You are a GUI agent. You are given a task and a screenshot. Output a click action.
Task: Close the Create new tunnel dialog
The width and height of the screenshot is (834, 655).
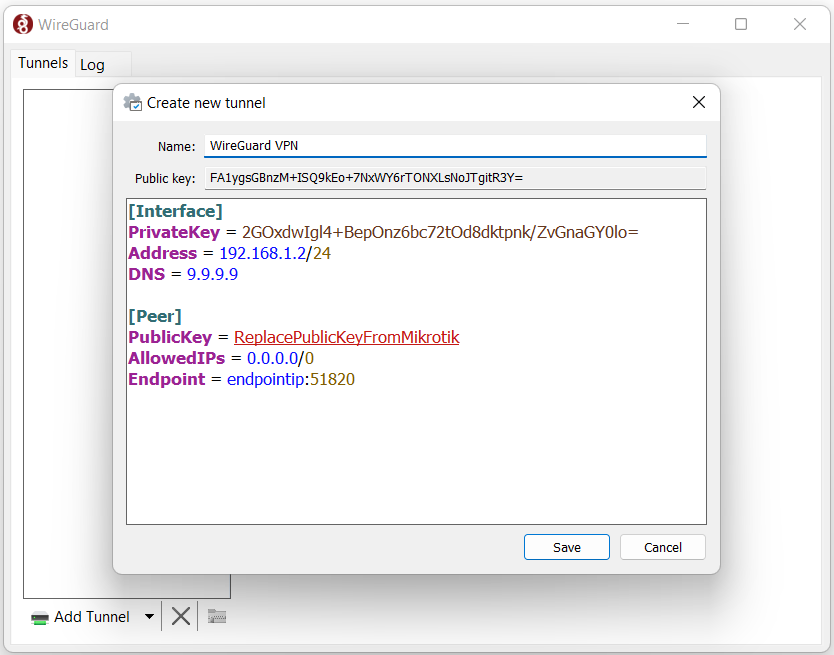[x=699, y=103]
